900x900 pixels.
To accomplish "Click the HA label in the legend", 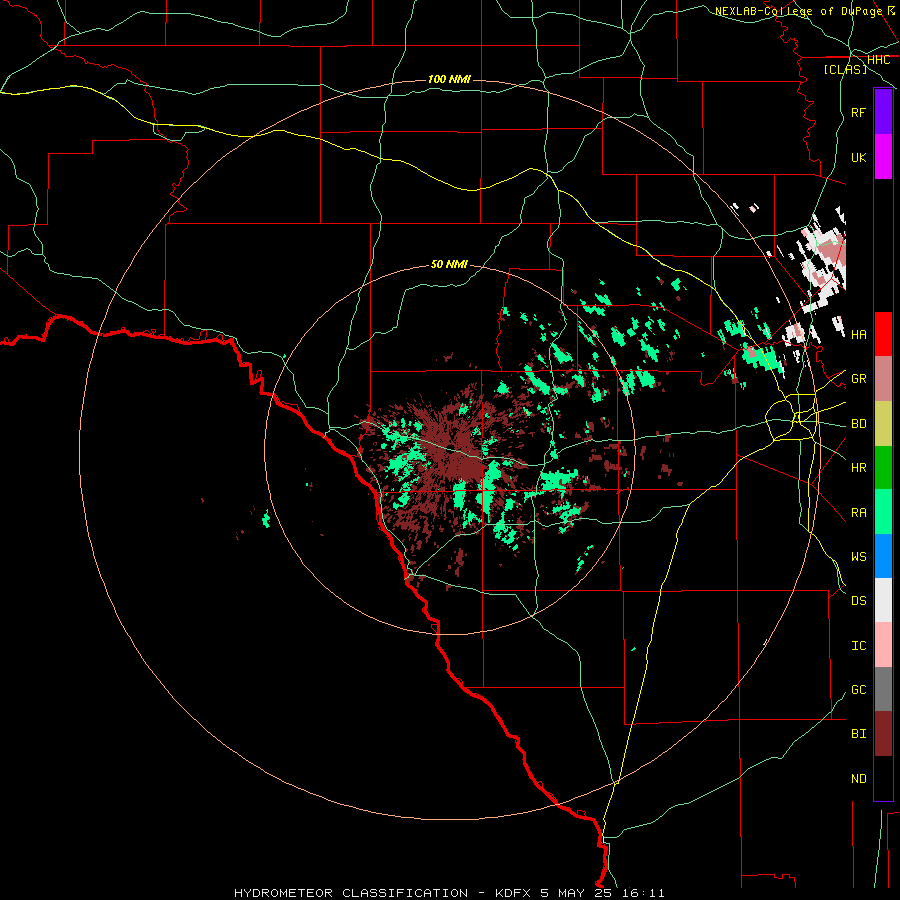I will point(858,335).
